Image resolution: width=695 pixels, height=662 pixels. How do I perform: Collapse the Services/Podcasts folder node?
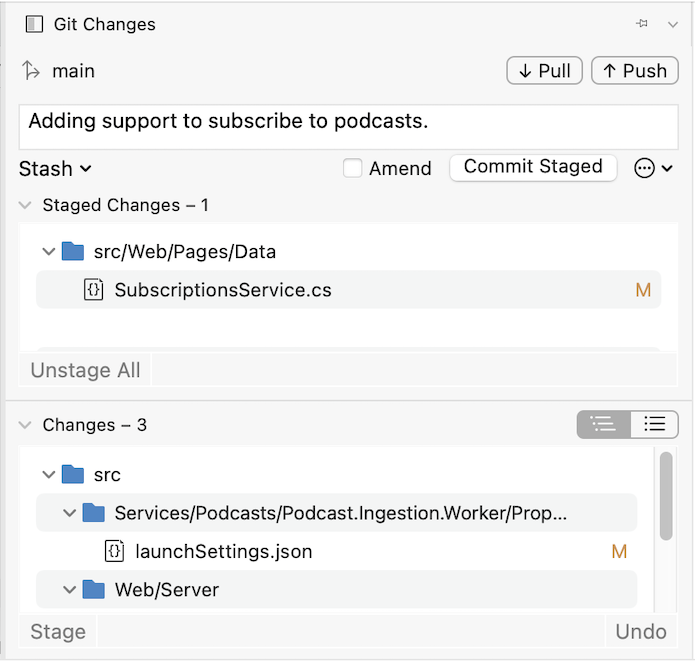(69, 513)
